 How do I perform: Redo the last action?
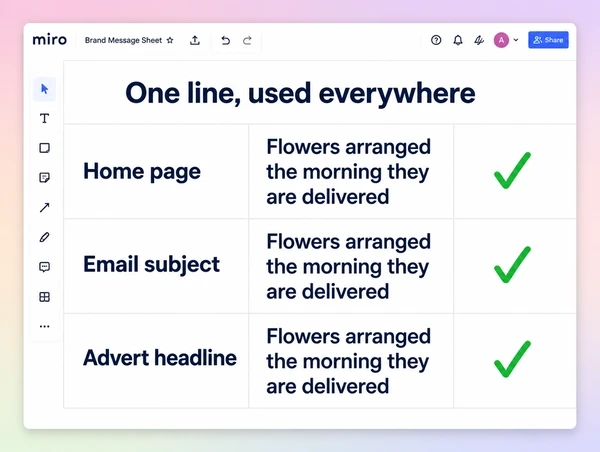[x=248, y=40]
